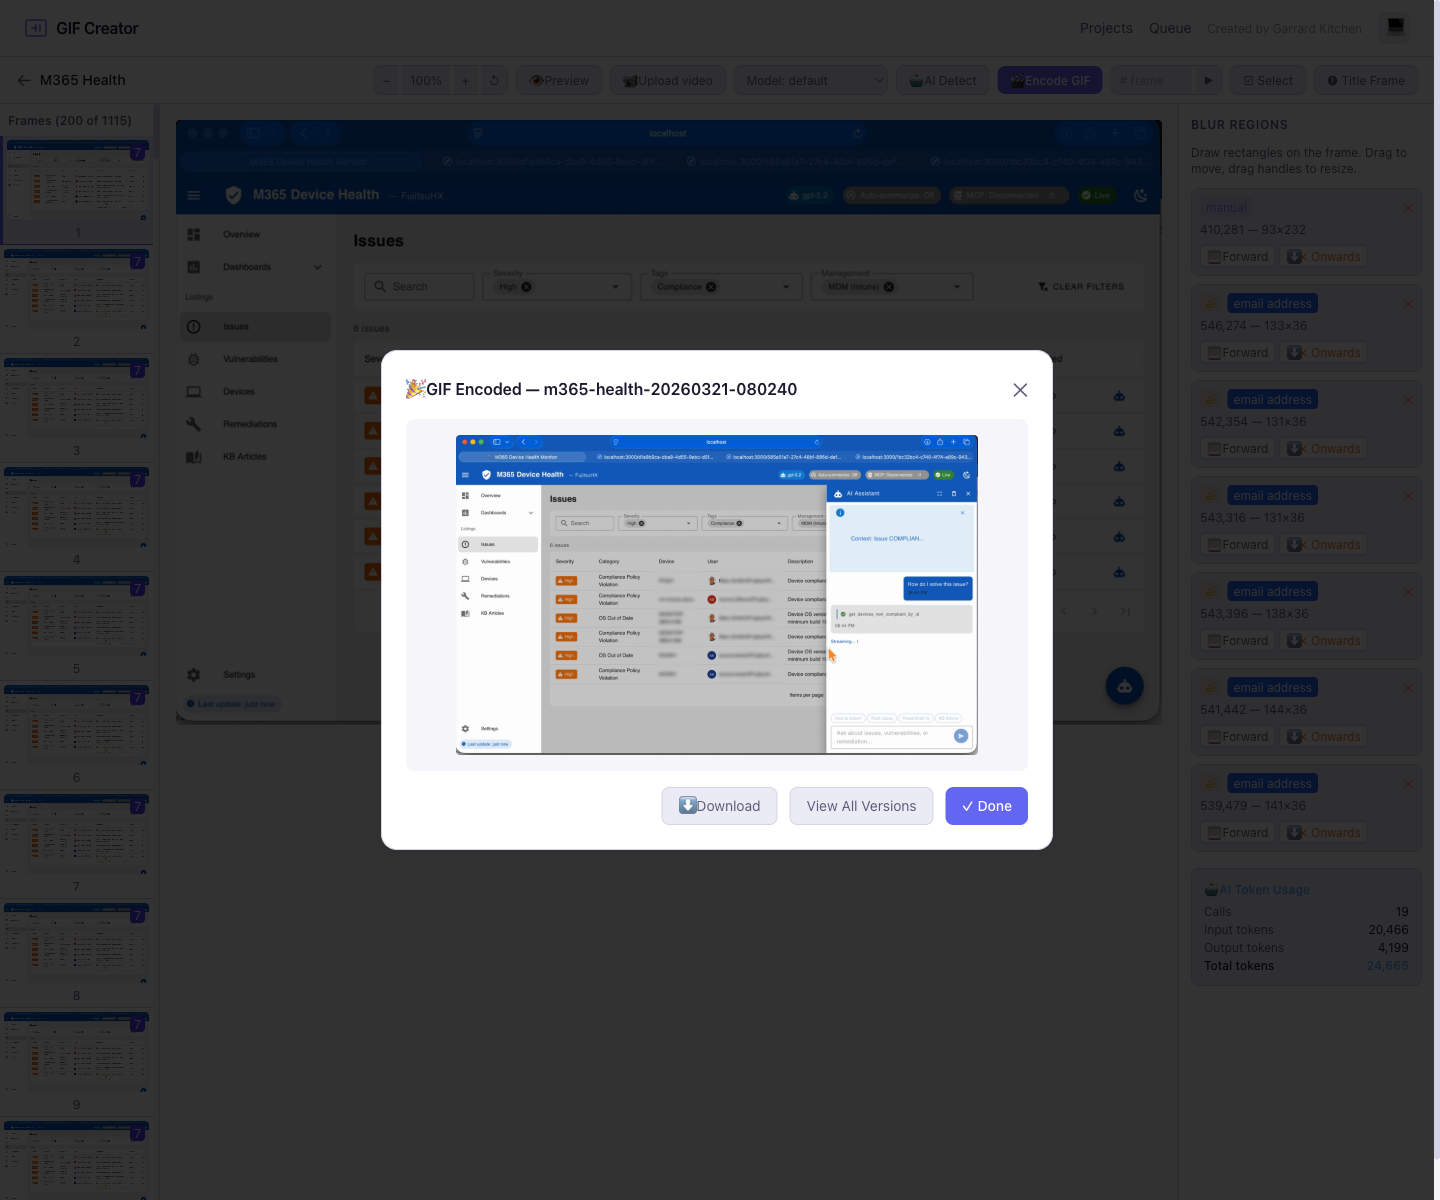This screenshot has width=1440, height=1200.
Task: Reset zoom using the refresh icon
Action: tap(494, 80)
